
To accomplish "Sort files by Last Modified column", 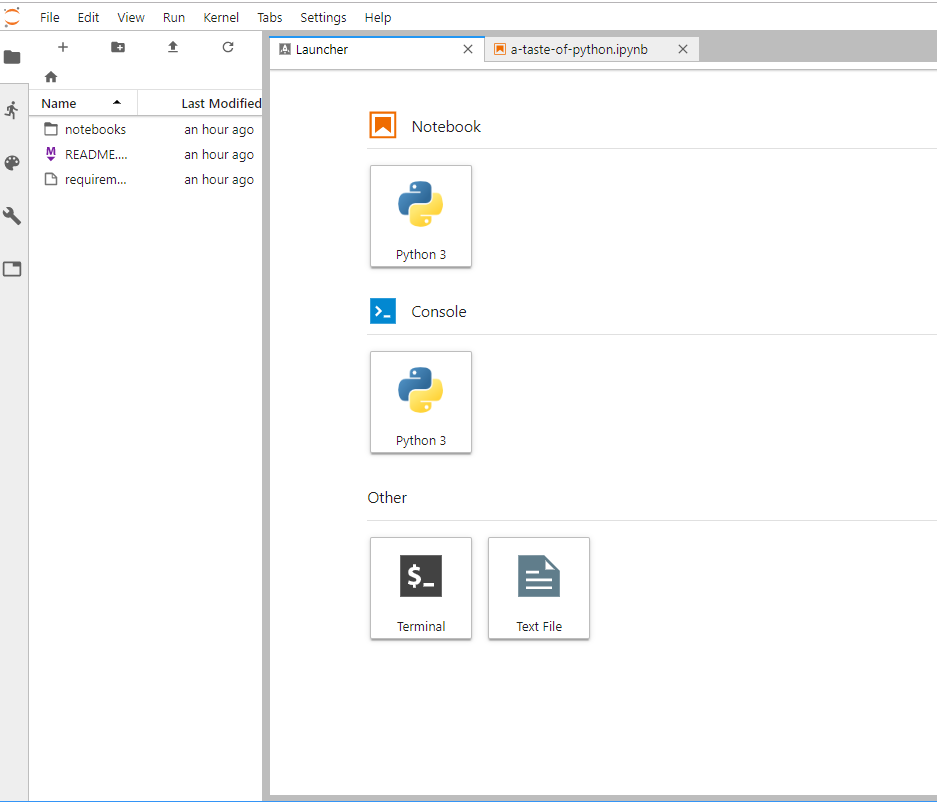I will coord(200,103).
